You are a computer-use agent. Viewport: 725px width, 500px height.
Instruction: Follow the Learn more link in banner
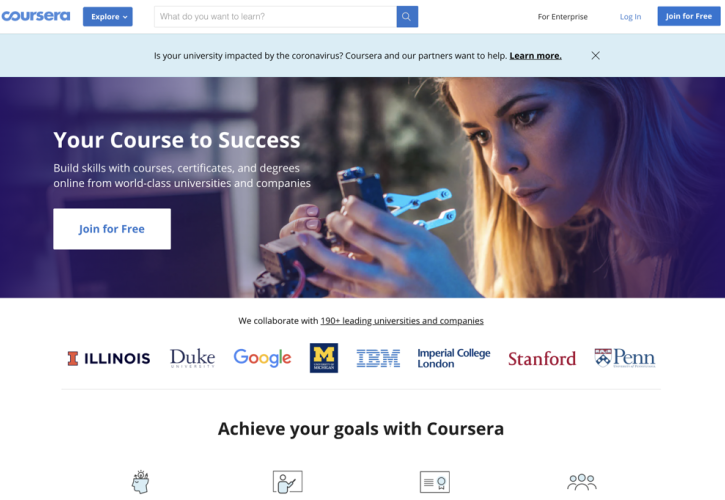[x=535, y=56]
